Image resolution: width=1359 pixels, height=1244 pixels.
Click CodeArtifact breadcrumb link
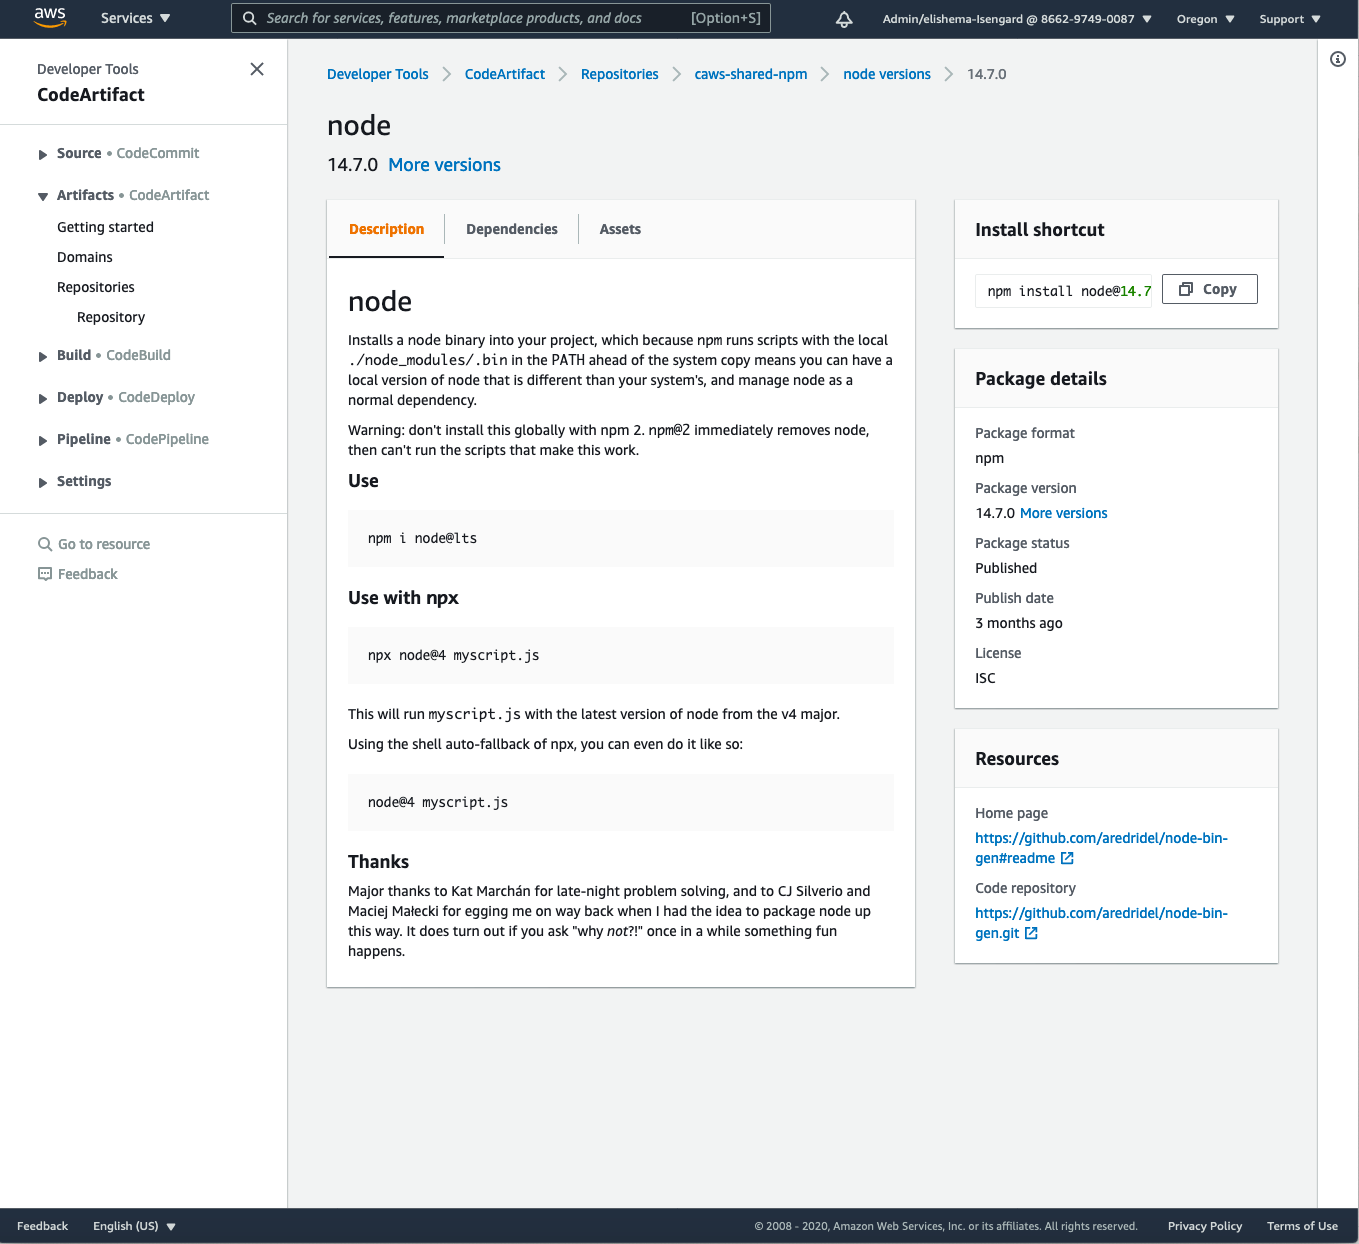[505, 74]
